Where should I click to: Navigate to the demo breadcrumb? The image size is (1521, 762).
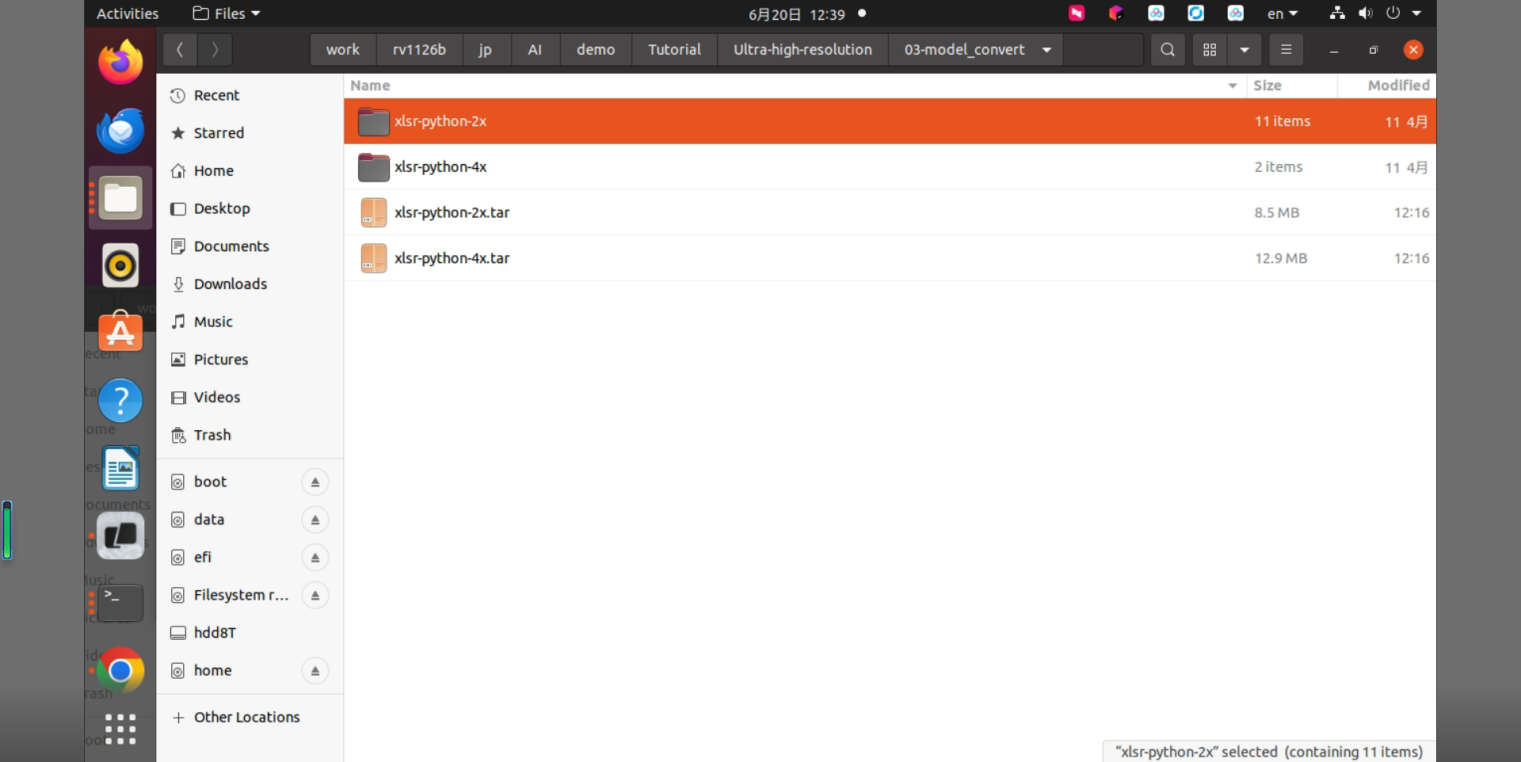point(596,50)
